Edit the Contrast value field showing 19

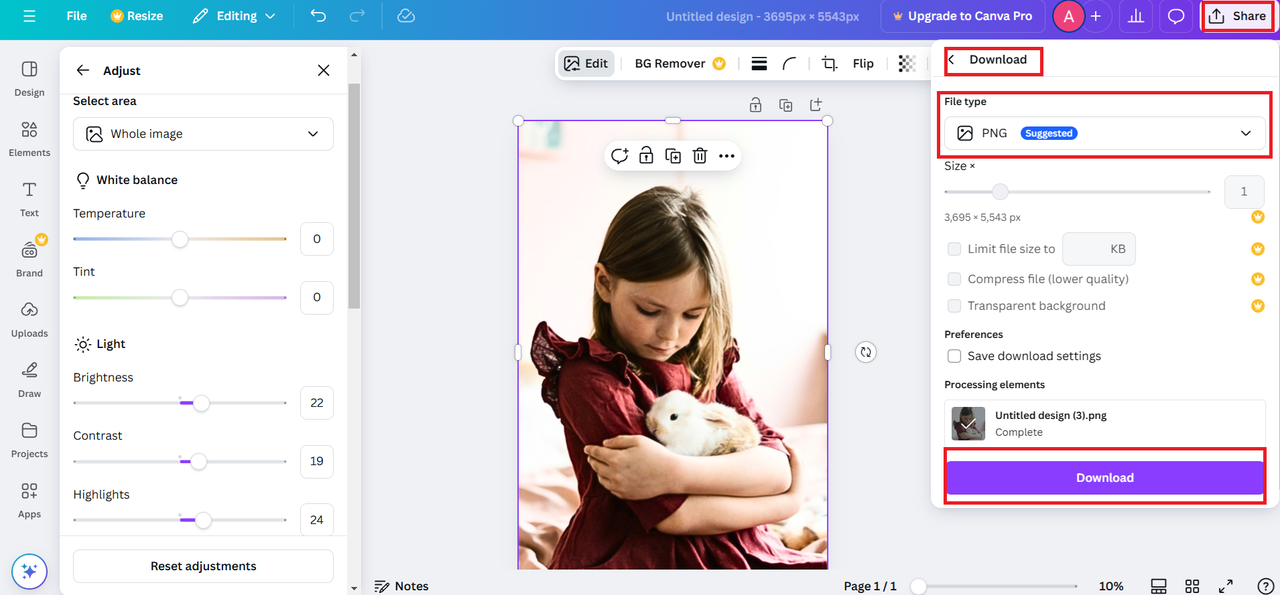317,461
